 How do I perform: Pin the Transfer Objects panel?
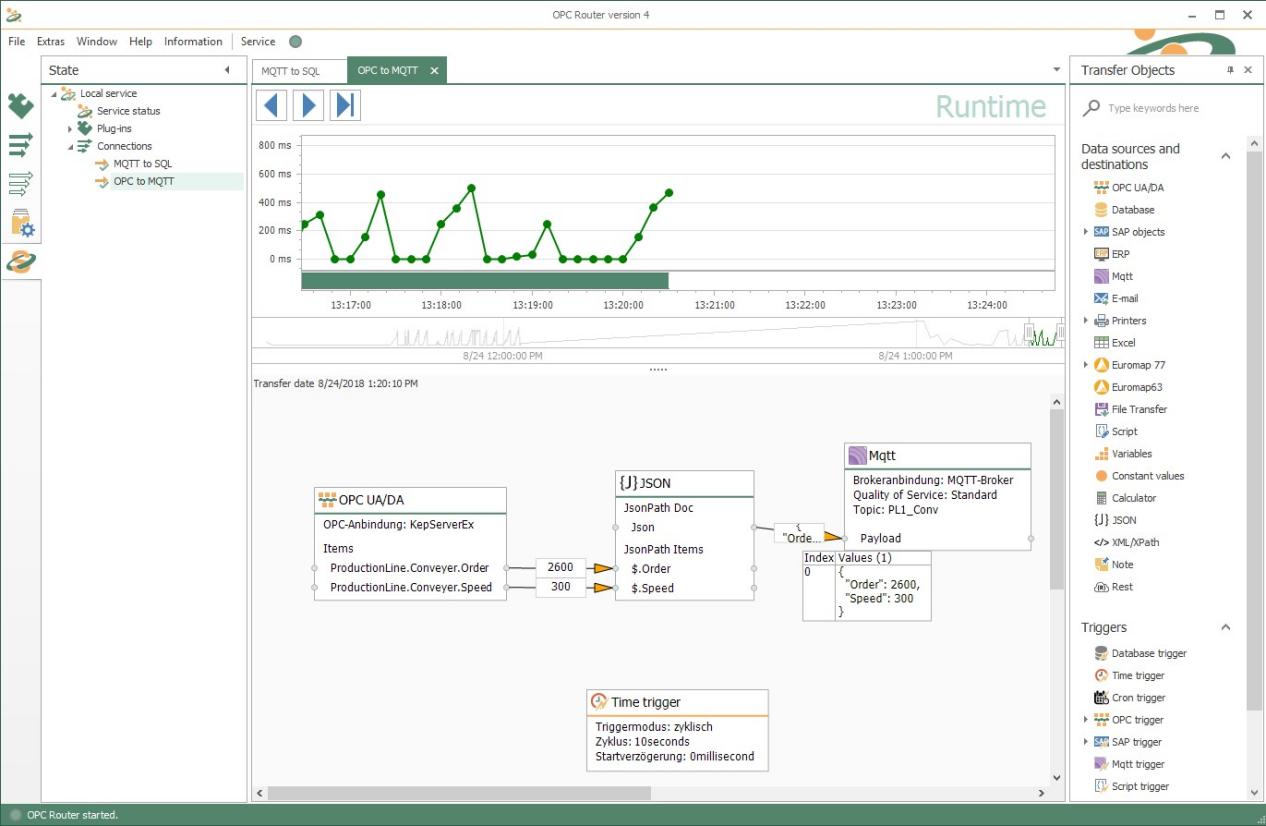pyautogui.click(x=1232, y=70)
